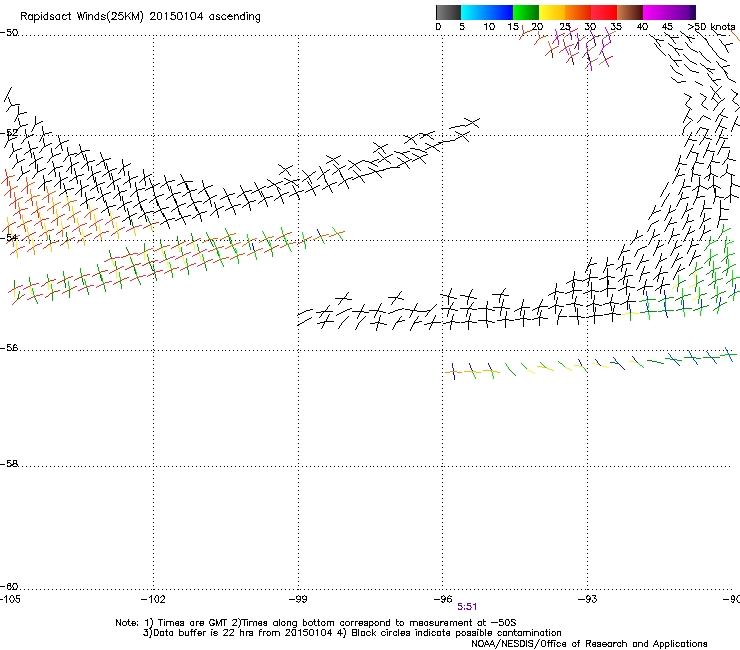This screenshot has height=650, width=740.
Task: Click the '-93' longitude label
Action: [x=588, y=599]
